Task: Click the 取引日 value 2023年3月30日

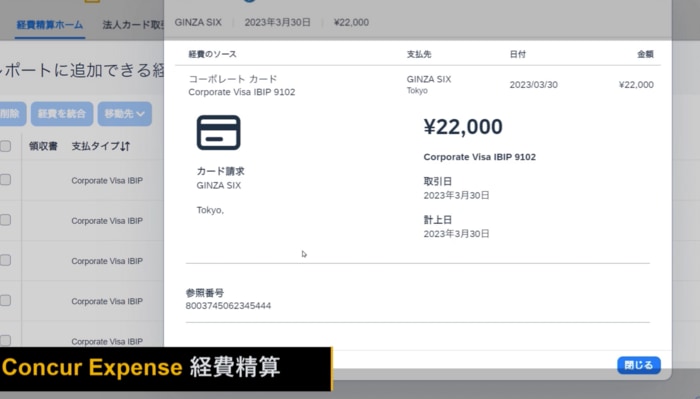Action: [x=456, y=195]
